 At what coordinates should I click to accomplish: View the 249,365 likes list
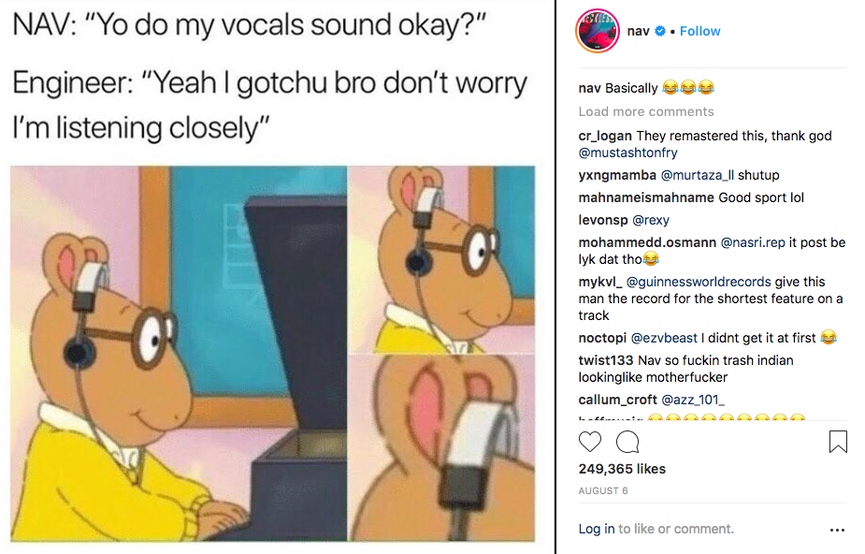point(622,468)
